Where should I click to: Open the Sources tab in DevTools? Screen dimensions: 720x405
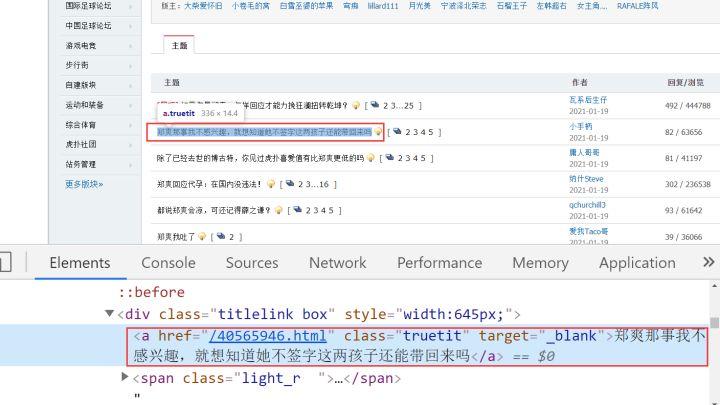252,263
